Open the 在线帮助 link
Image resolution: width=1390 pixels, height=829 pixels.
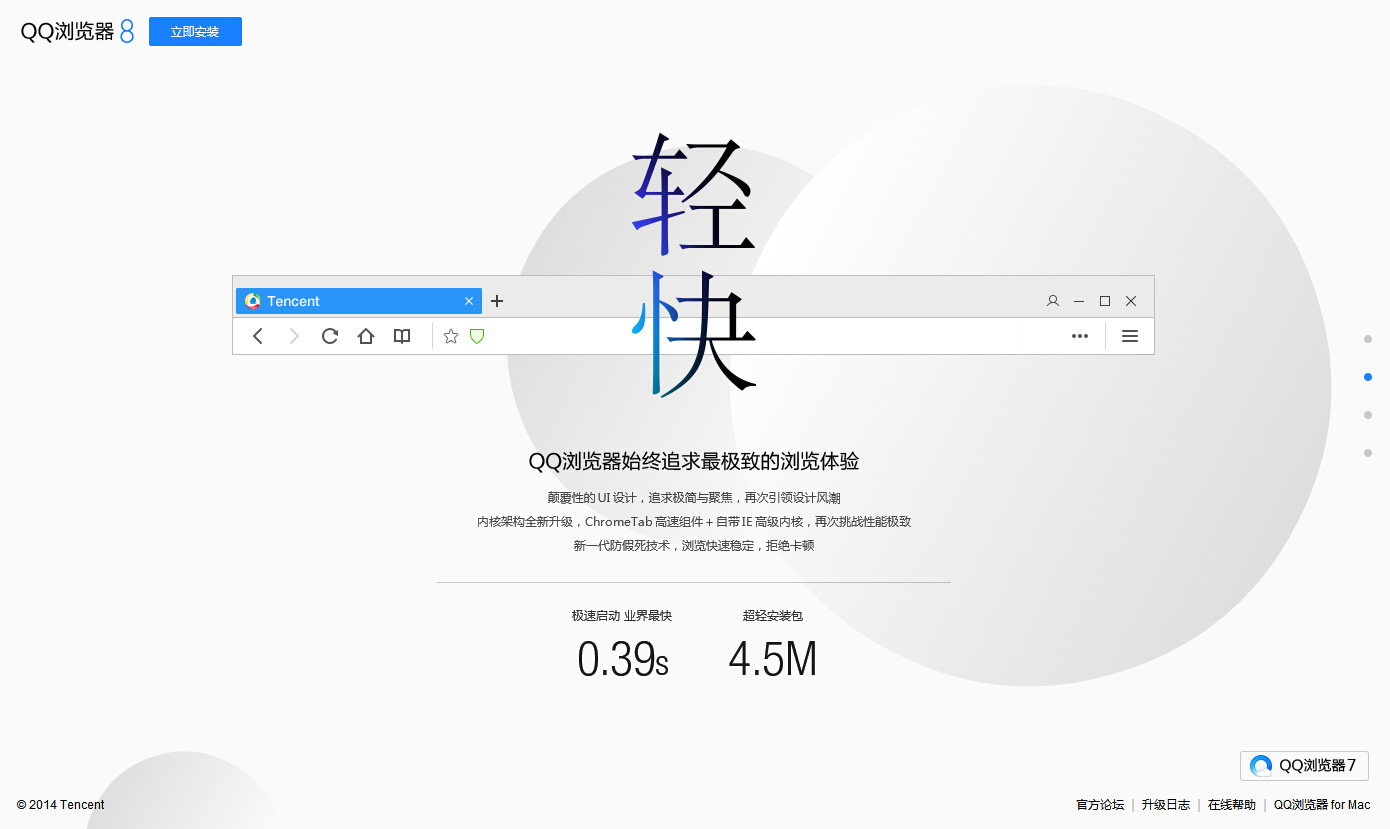[1232, 805]
